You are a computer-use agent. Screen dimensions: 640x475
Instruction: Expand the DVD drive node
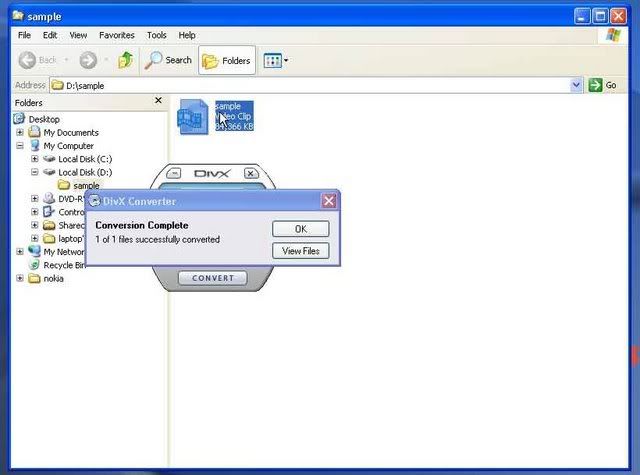click(x=35, y=199)
